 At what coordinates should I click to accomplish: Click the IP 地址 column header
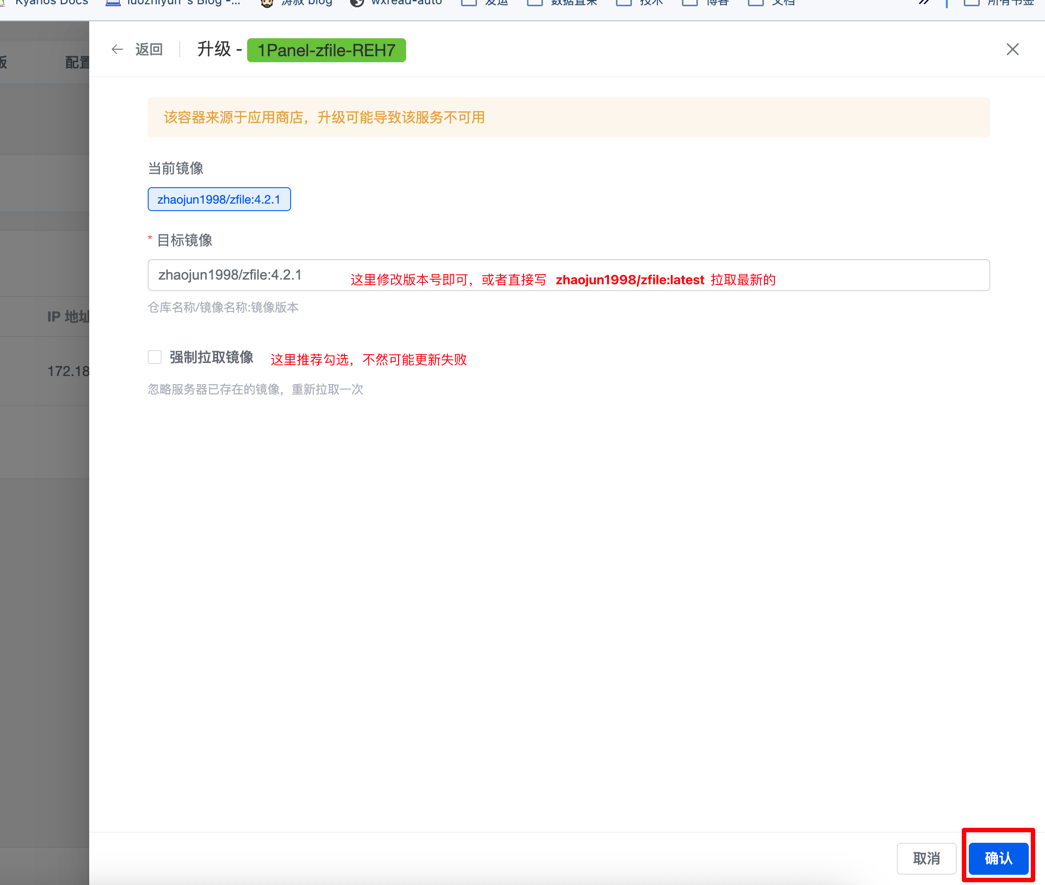[x=68, y=316]
